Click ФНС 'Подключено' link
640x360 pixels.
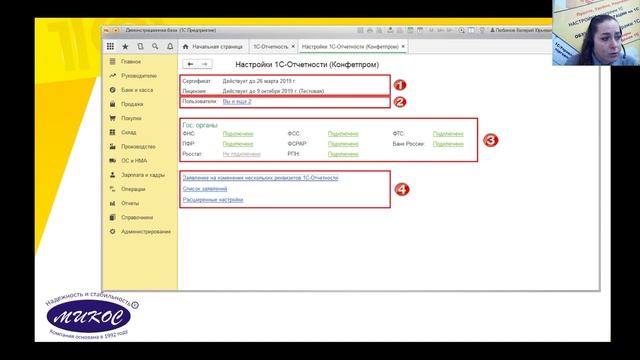pyautogui.click(x=238, y=134)
